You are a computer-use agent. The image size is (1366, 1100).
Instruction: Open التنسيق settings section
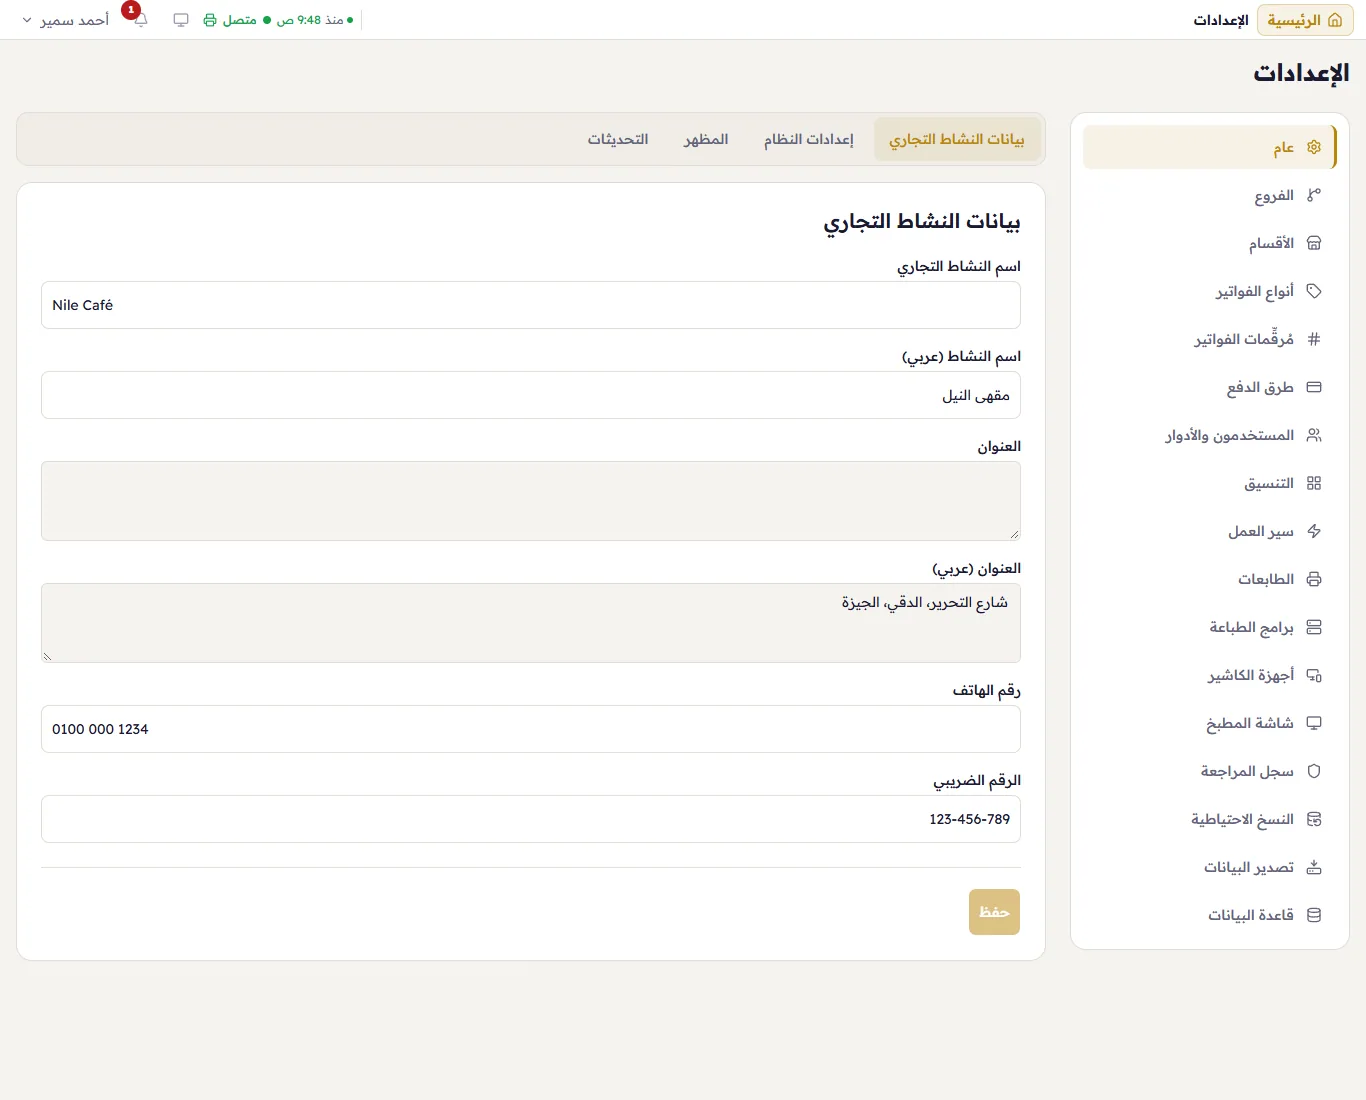click(1210, 483)
